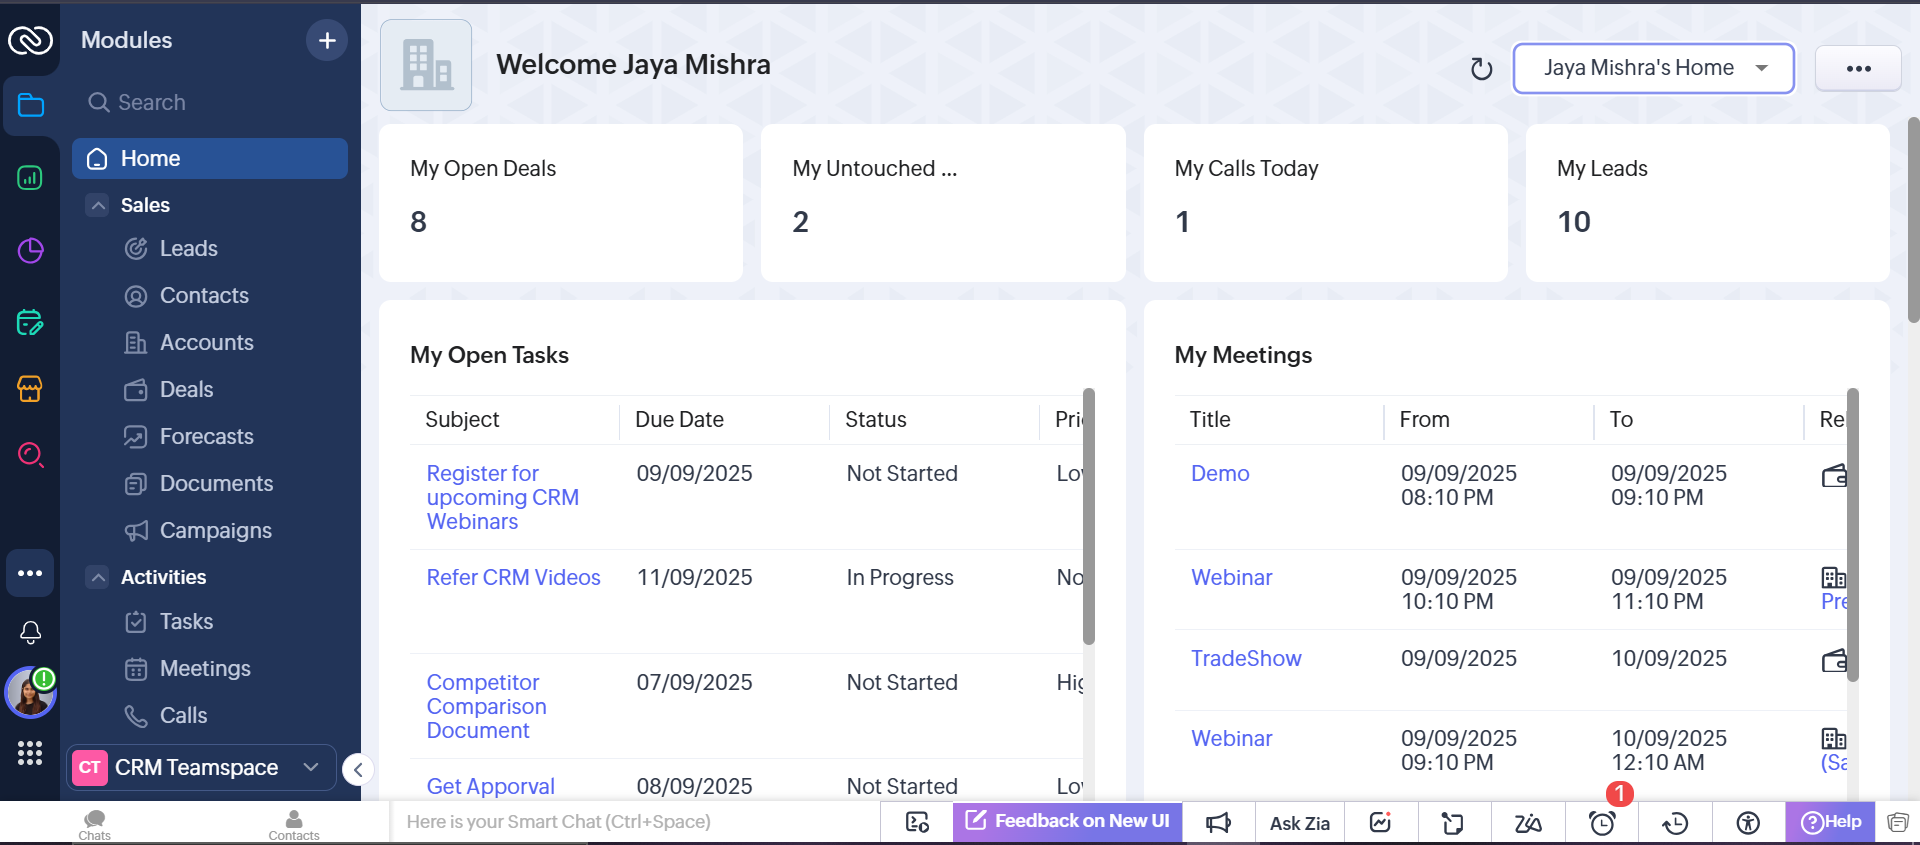Refresh the home page with reload icon

tap(1481, 69)
